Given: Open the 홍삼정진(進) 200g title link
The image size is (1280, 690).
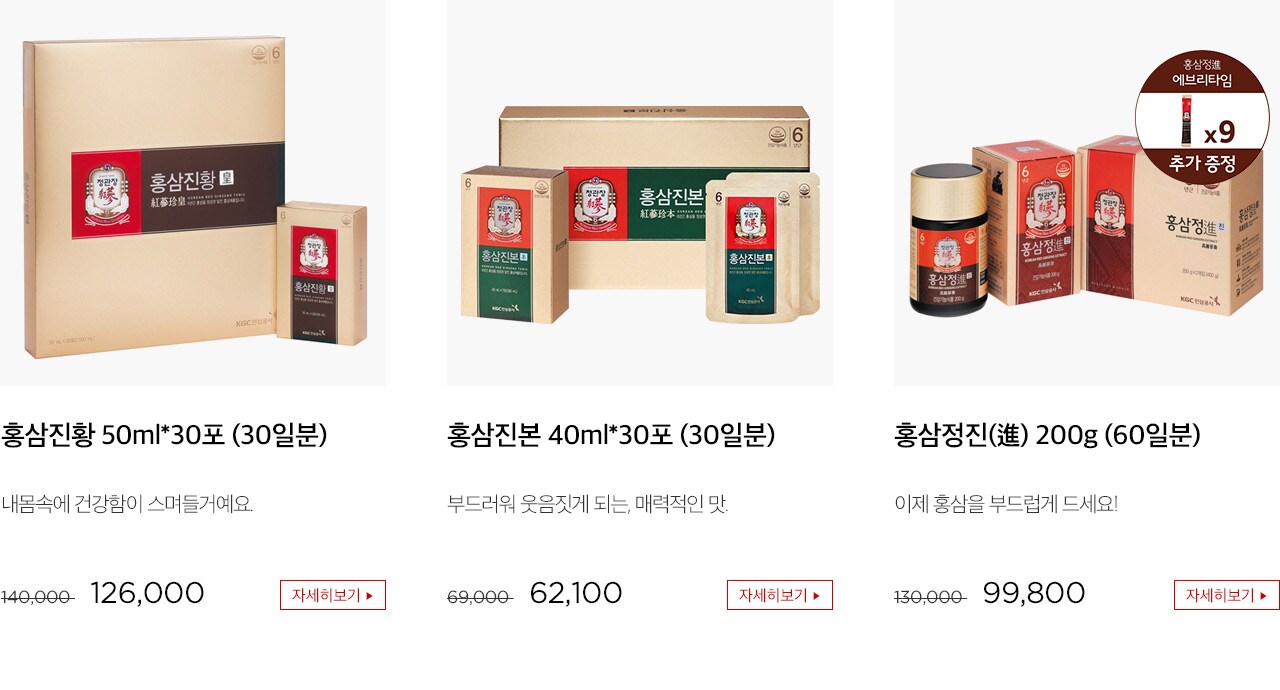Looking at the screenshot, I should [x=1047, y=436].
